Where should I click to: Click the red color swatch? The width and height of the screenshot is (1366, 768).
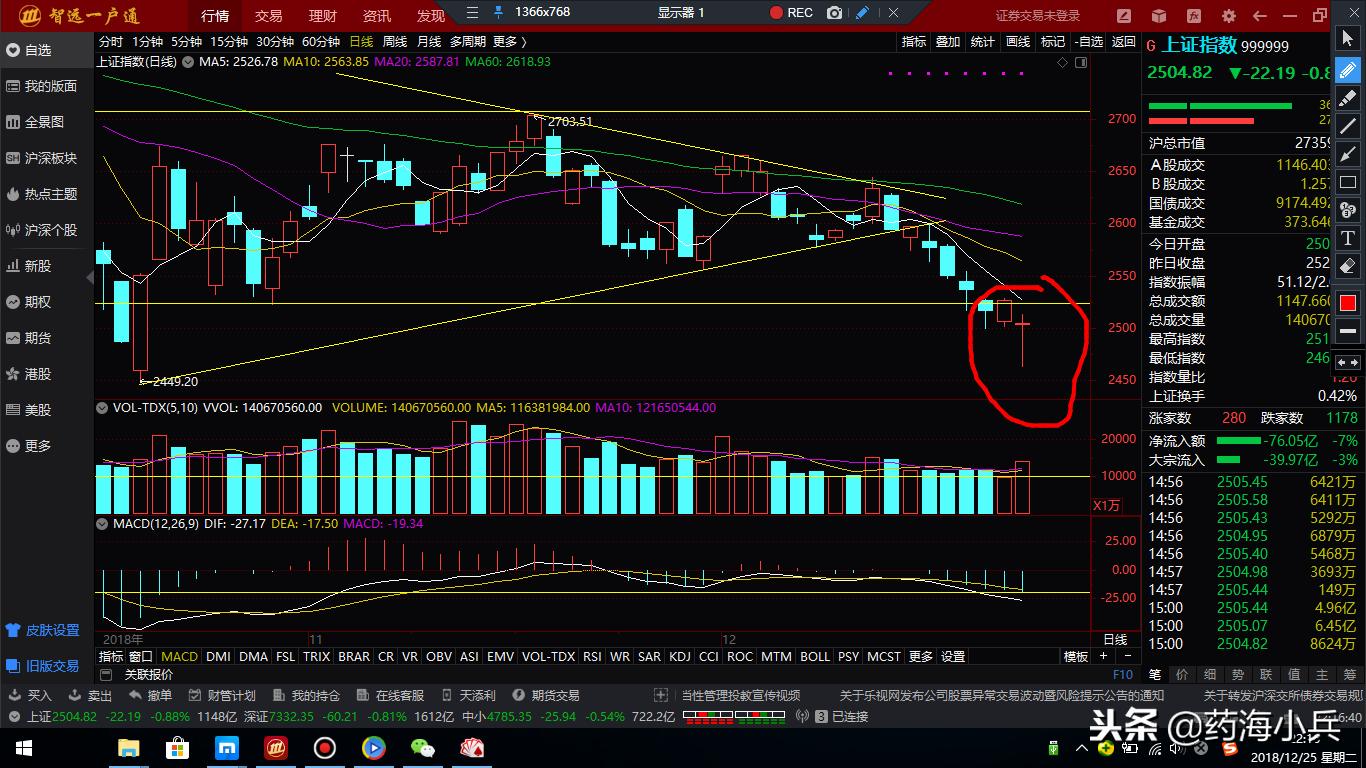(x=1347, y=303)
